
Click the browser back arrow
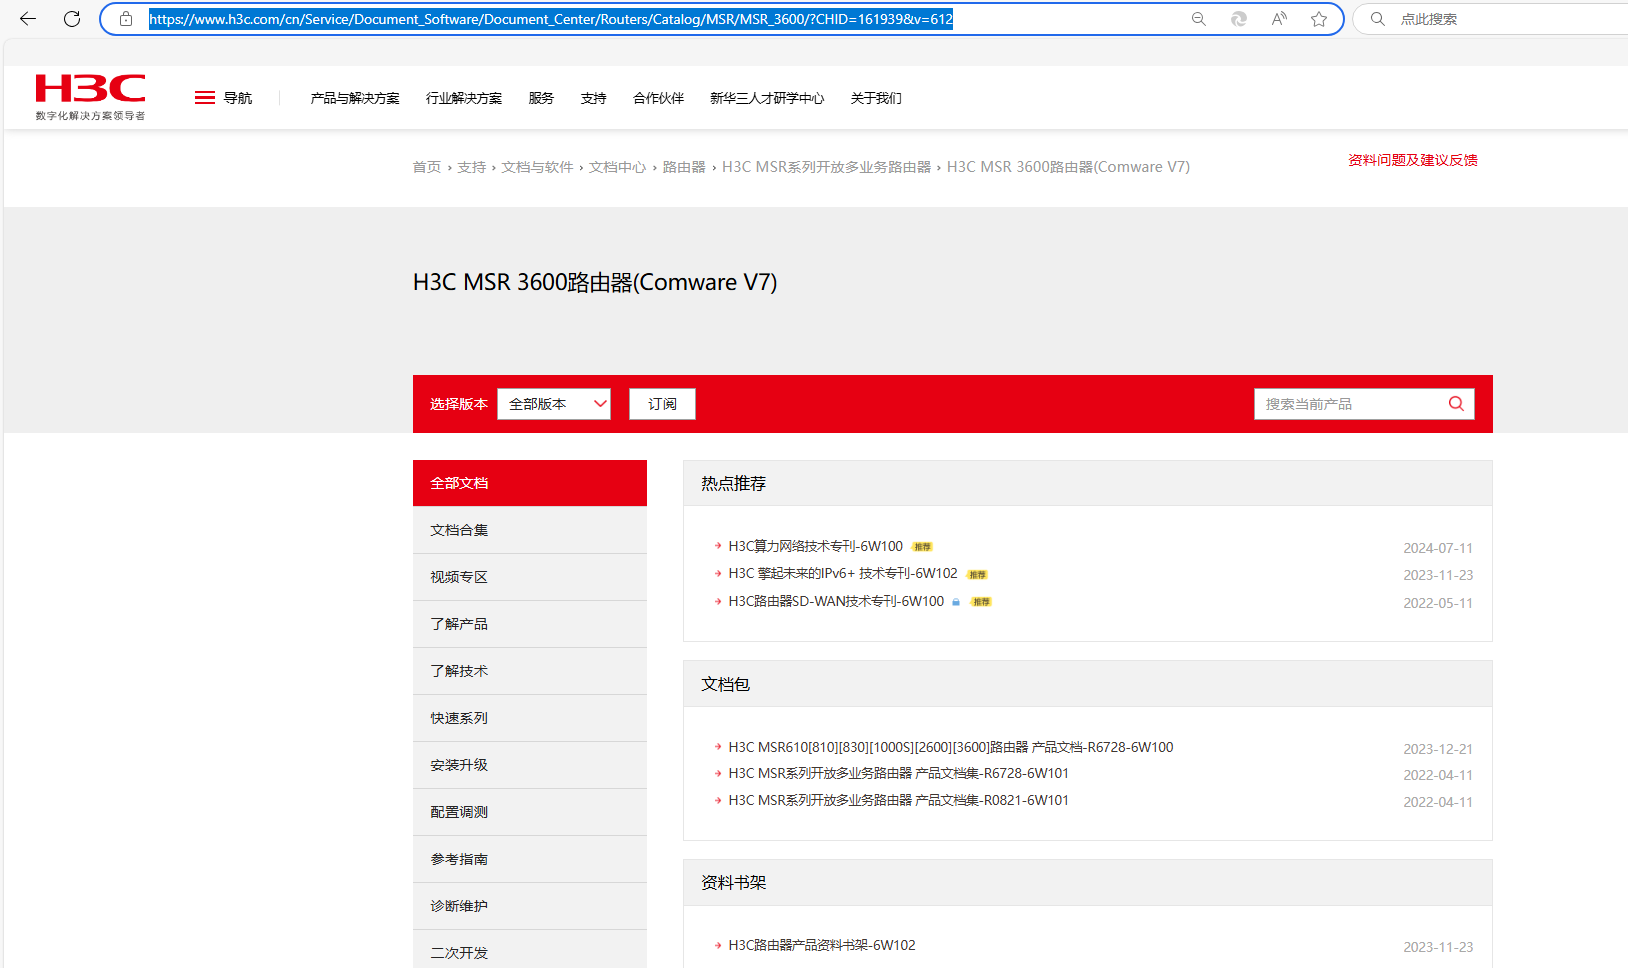tap(28, 19)
